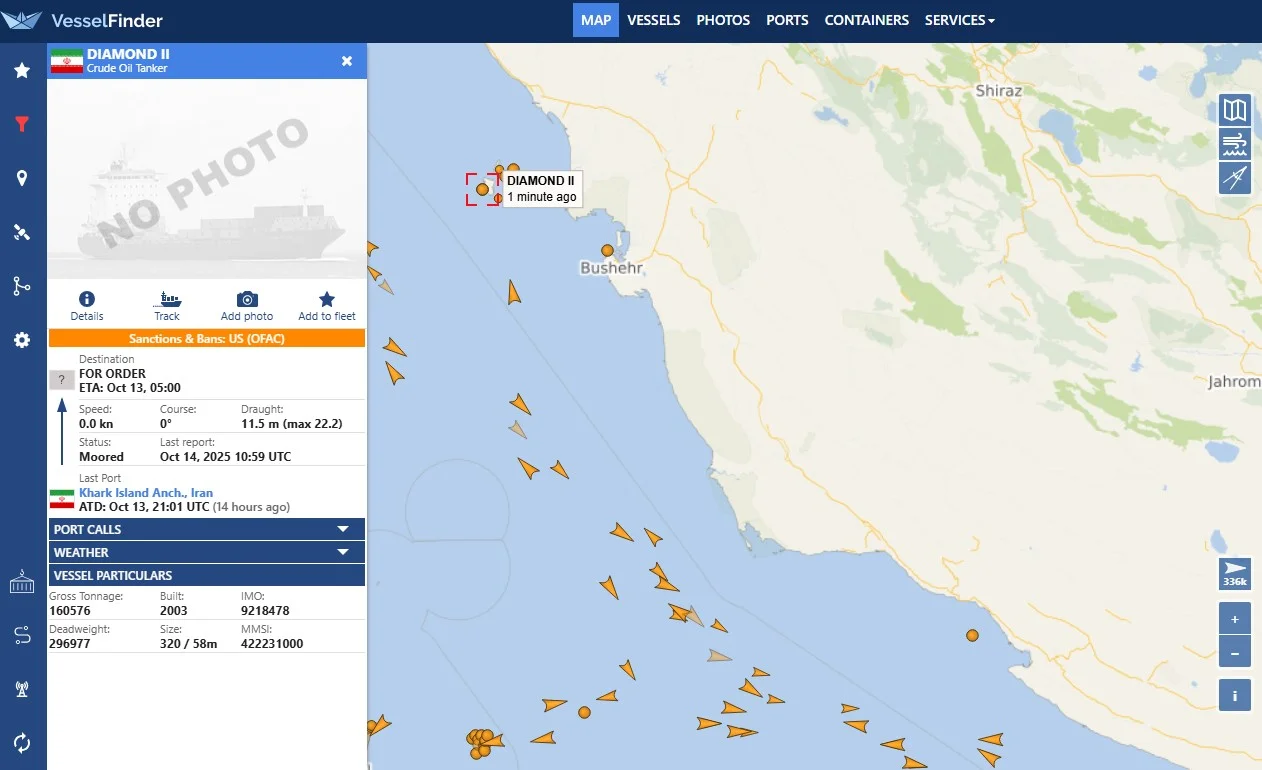This screenshot has height=770, width=1262.
Task: Toggle the distance measurement tool
Action: pyautogui.click(x=1235, y=178)
